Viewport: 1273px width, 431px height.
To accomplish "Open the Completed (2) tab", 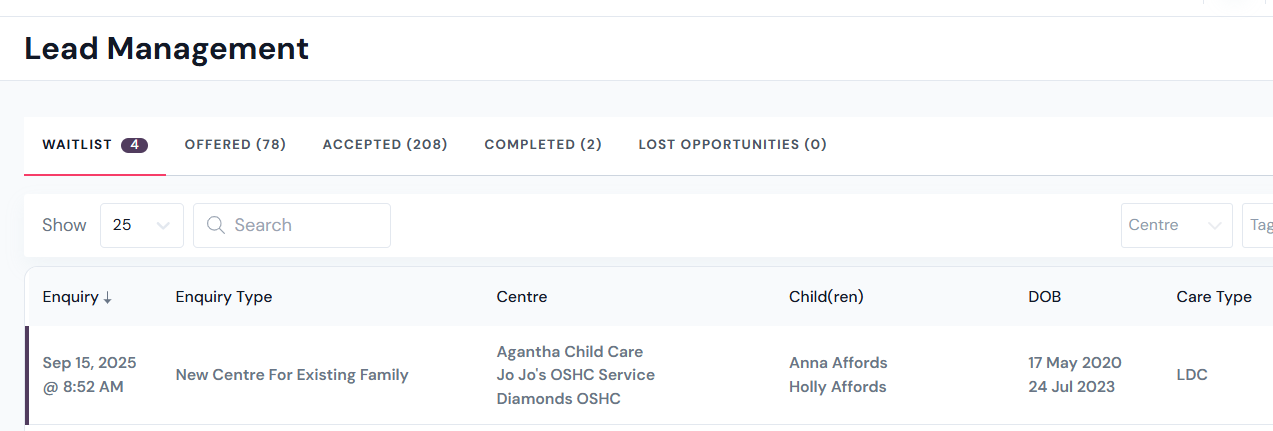I will (543, 145).
